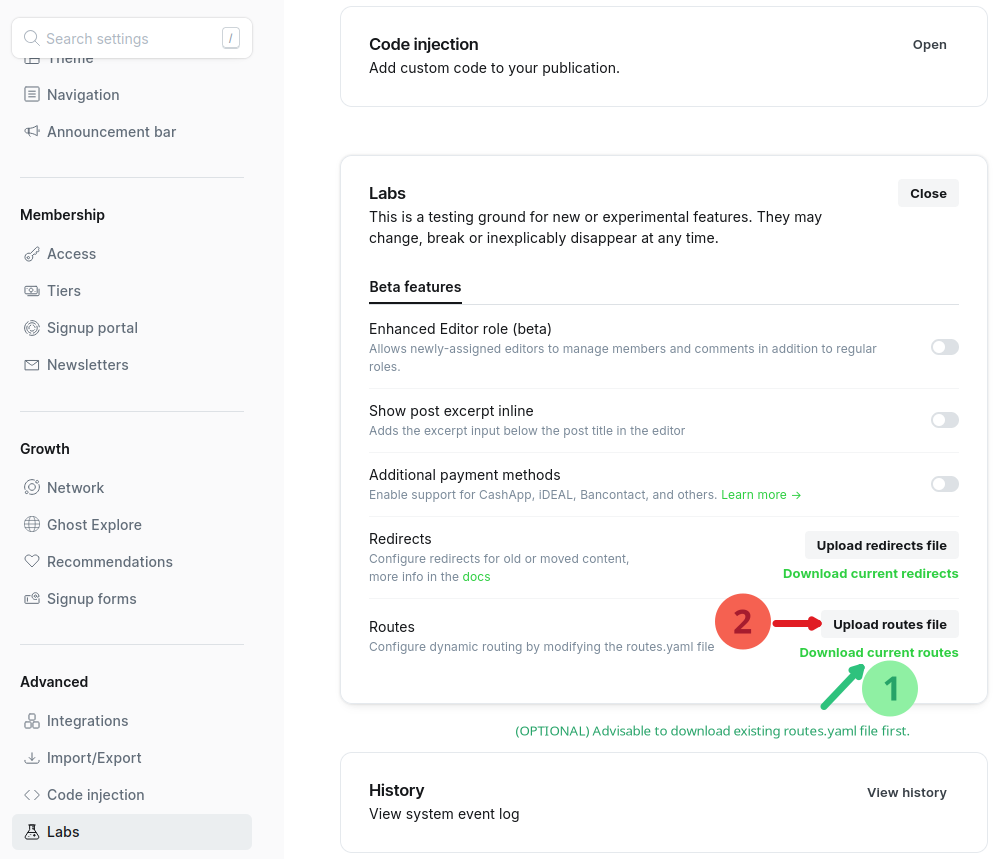Open the Code injection section
The height and width of the screenshot is (859, 1006).
point(929,45)
